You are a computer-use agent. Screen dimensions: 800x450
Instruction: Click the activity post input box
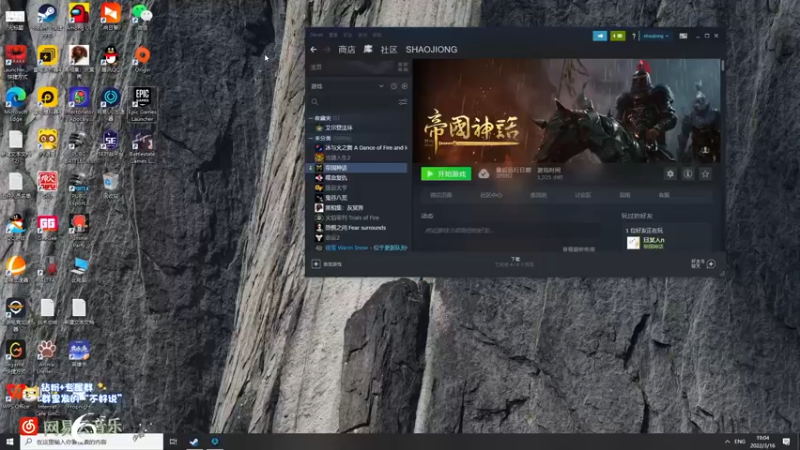click(510, 231)
